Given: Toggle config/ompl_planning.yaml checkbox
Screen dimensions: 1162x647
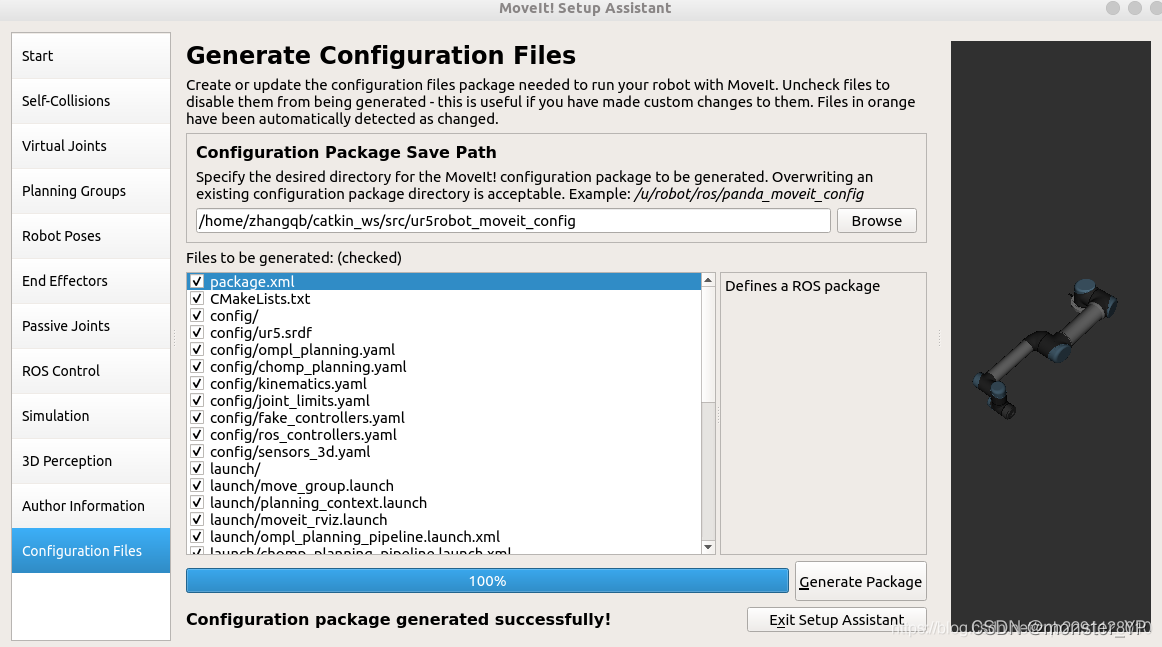Looking at the screenshot, I should click(x=197, y=350).
